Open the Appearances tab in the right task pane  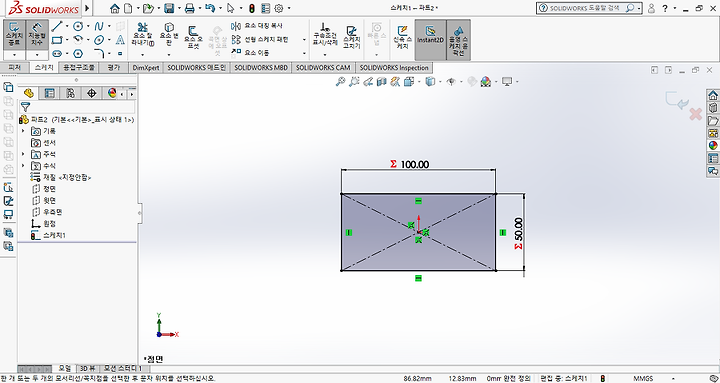click(x=713, y=146)
